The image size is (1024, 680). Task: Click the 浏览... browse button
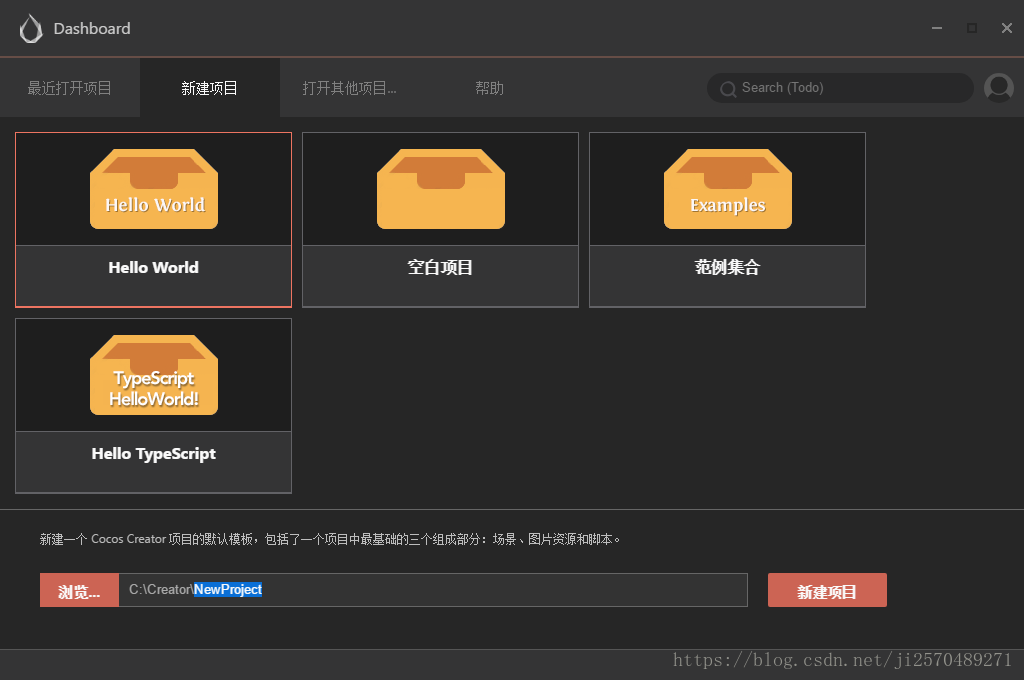(x=79, y=590)
